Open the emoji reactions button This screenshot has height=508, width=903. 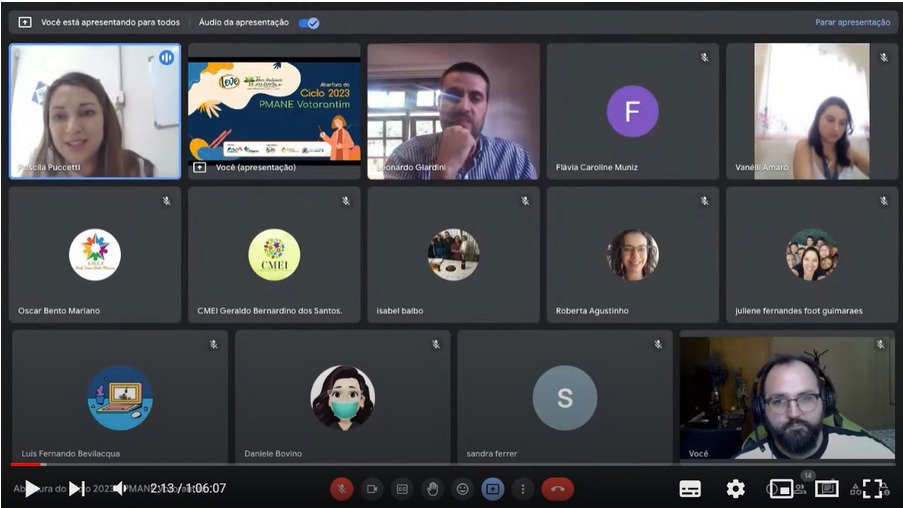coord(462,489)
